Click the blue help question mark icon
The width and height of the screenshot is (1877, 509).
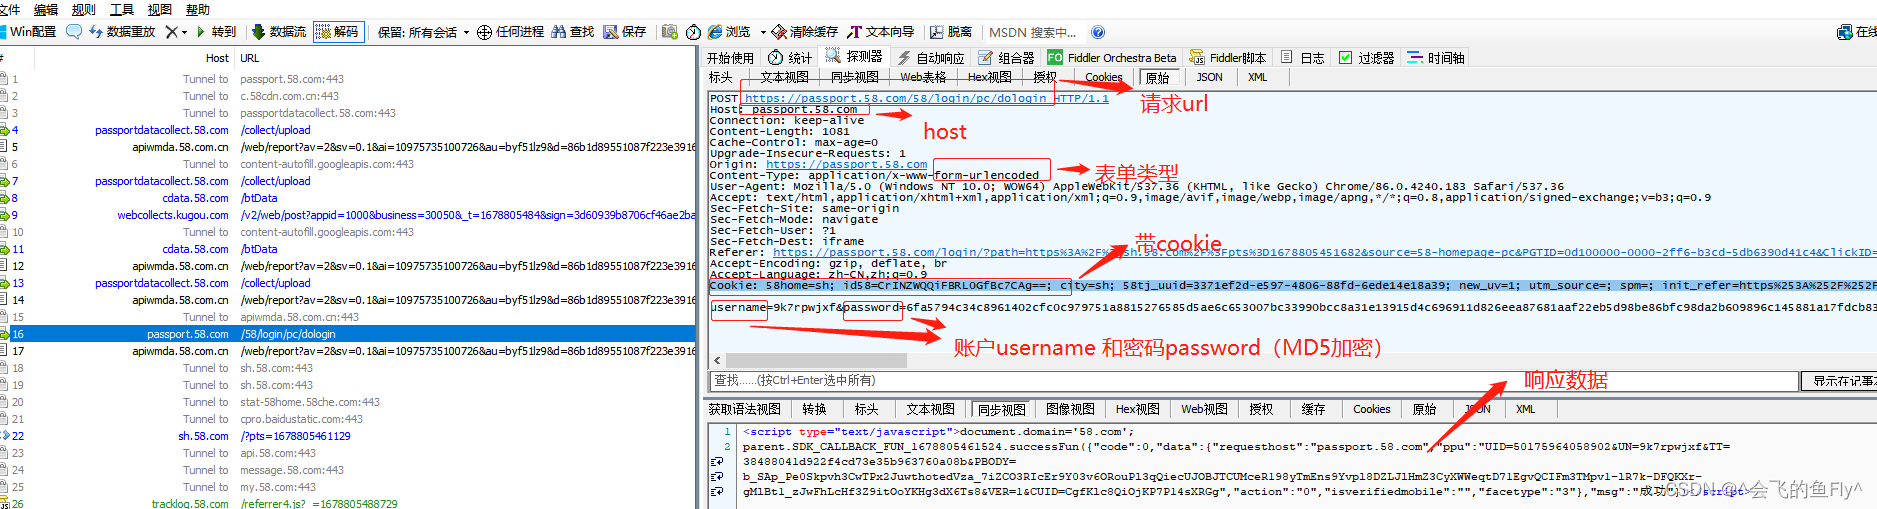[x=1098, y=32]
